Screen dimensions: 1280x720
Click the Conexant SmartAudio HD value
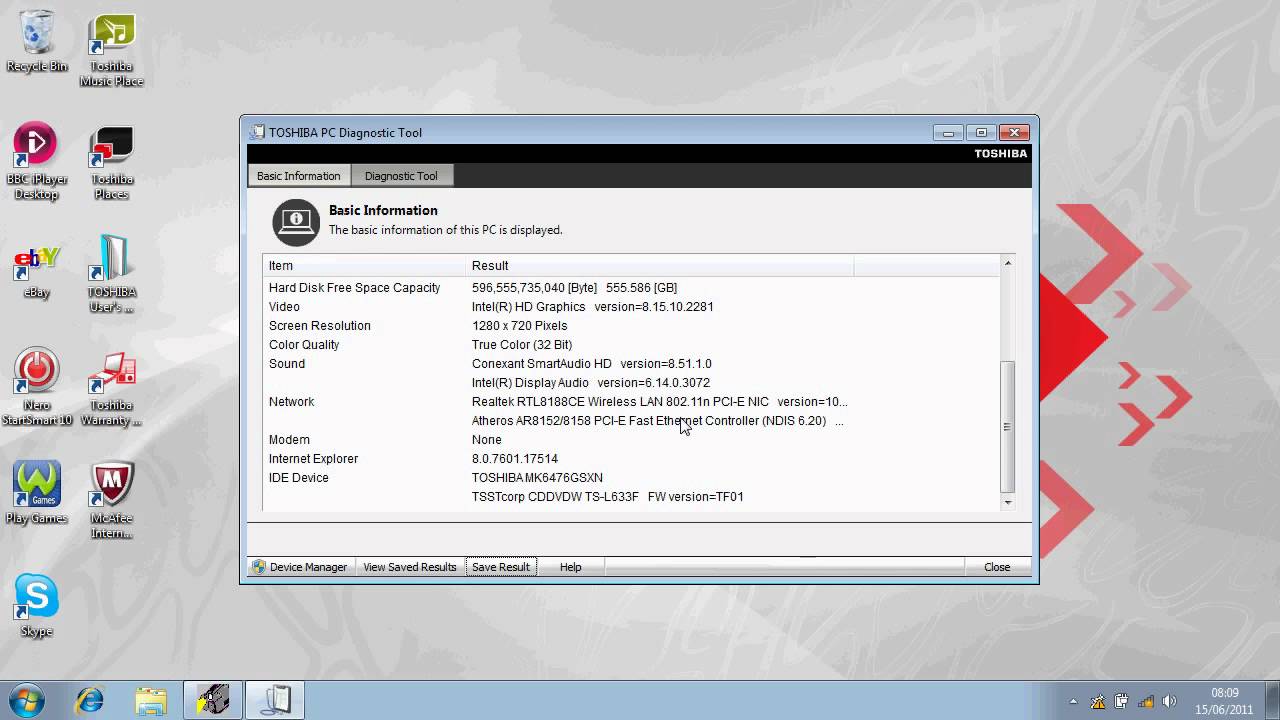(591, 364)
